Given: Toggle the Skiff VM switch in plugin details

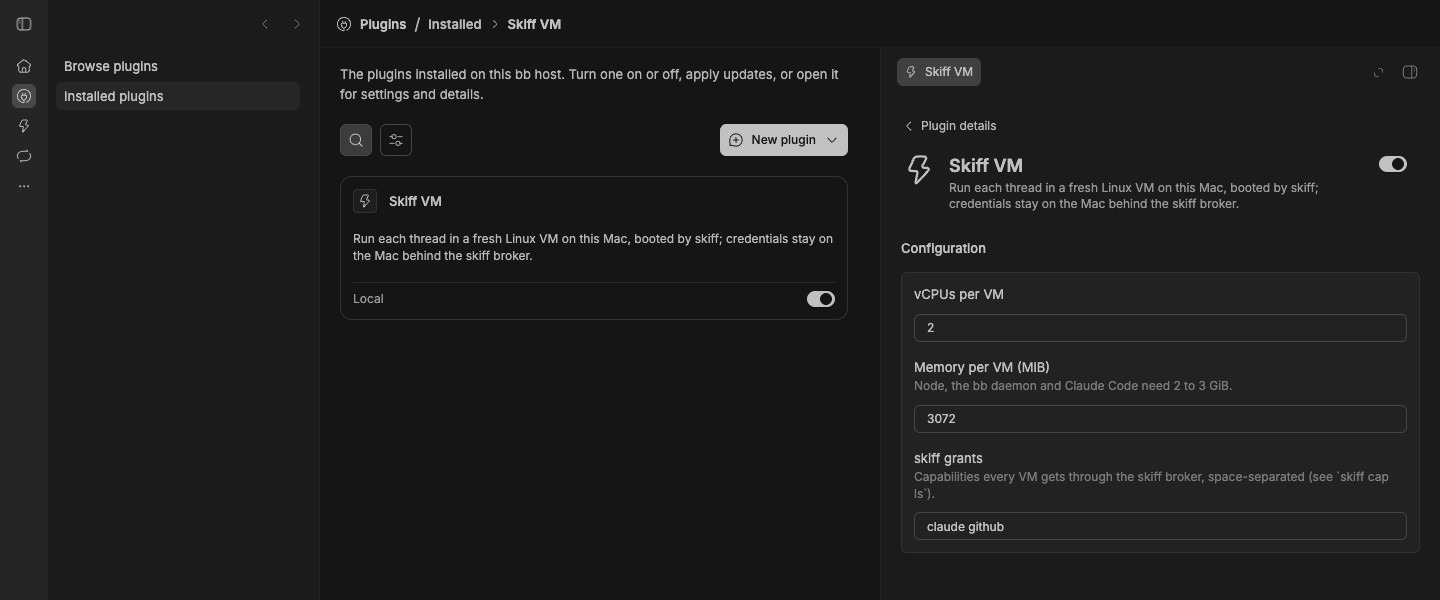Looking at the screenshot, I should click(1393, 164).
